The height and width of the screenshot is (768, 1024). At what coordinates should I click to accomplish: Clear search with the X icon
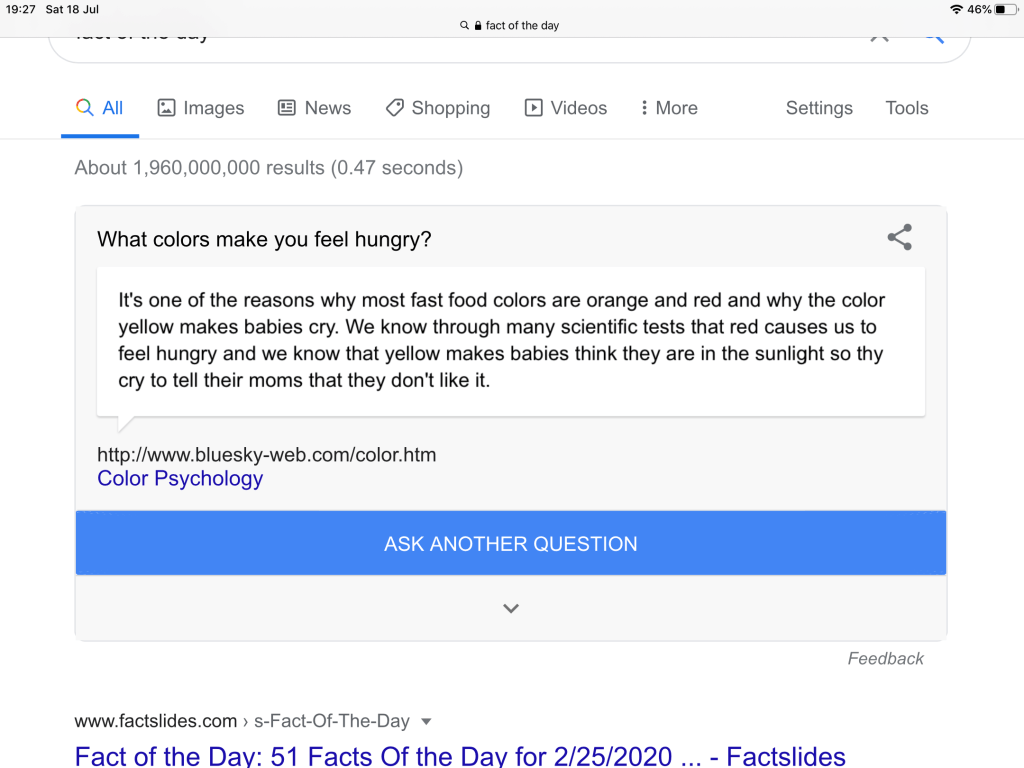[x=879, y=36]
